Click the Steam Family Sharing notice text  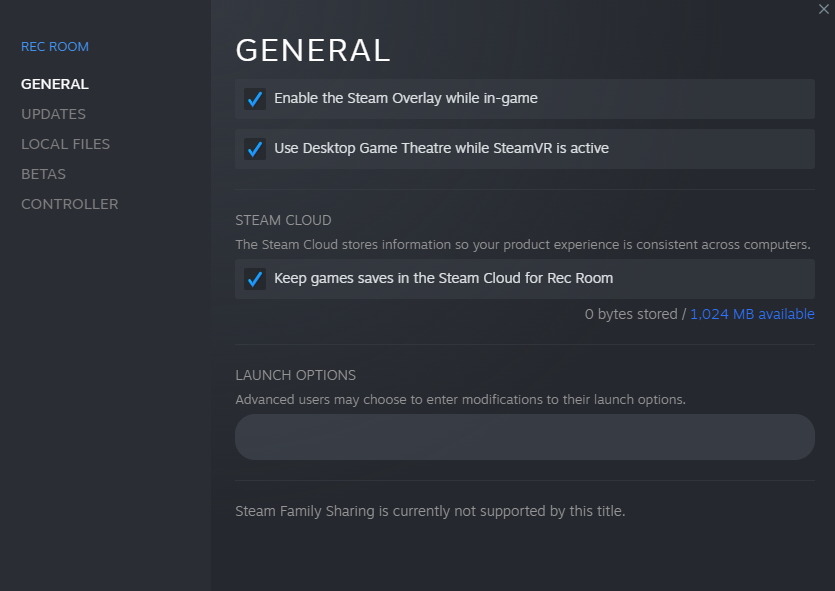(x=429, y=510)
